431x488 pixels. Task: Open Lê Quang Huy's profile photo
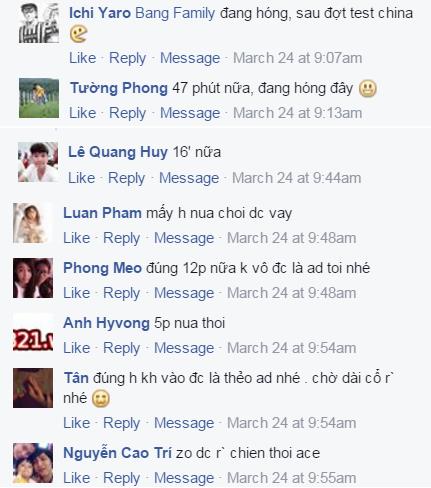click(x=38, y=162)
